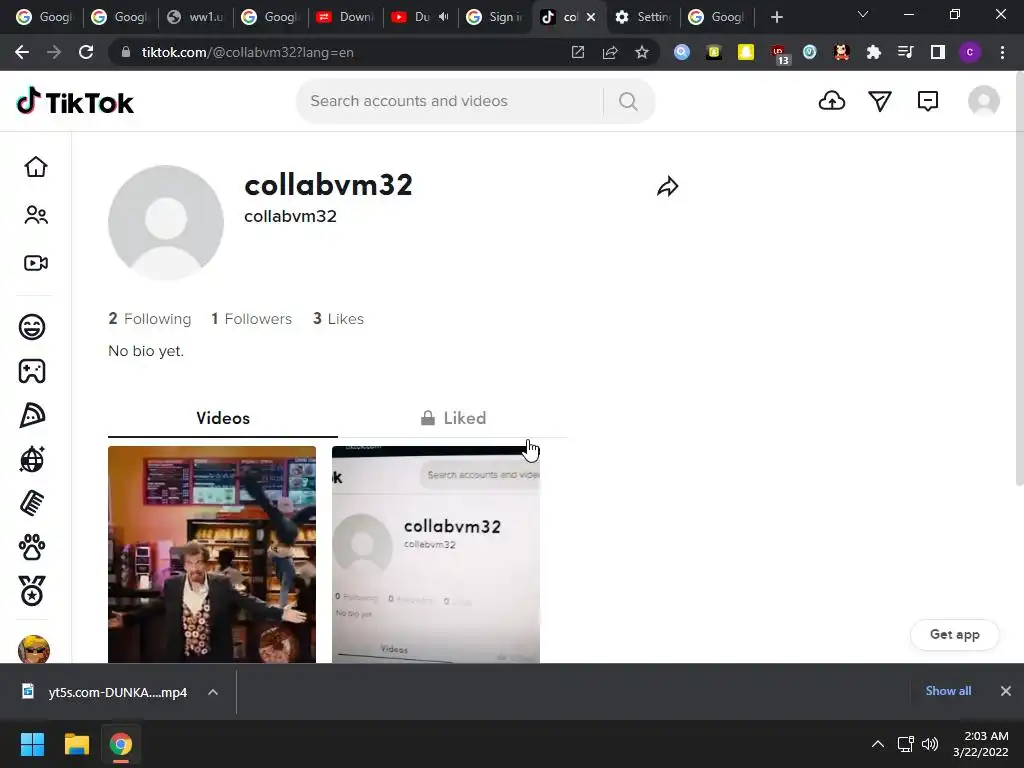Image resolution: width=1024 pixels, height=768 pixels.
Task: Click the page vertical scrollbar
Action: tap(1019, 281)
